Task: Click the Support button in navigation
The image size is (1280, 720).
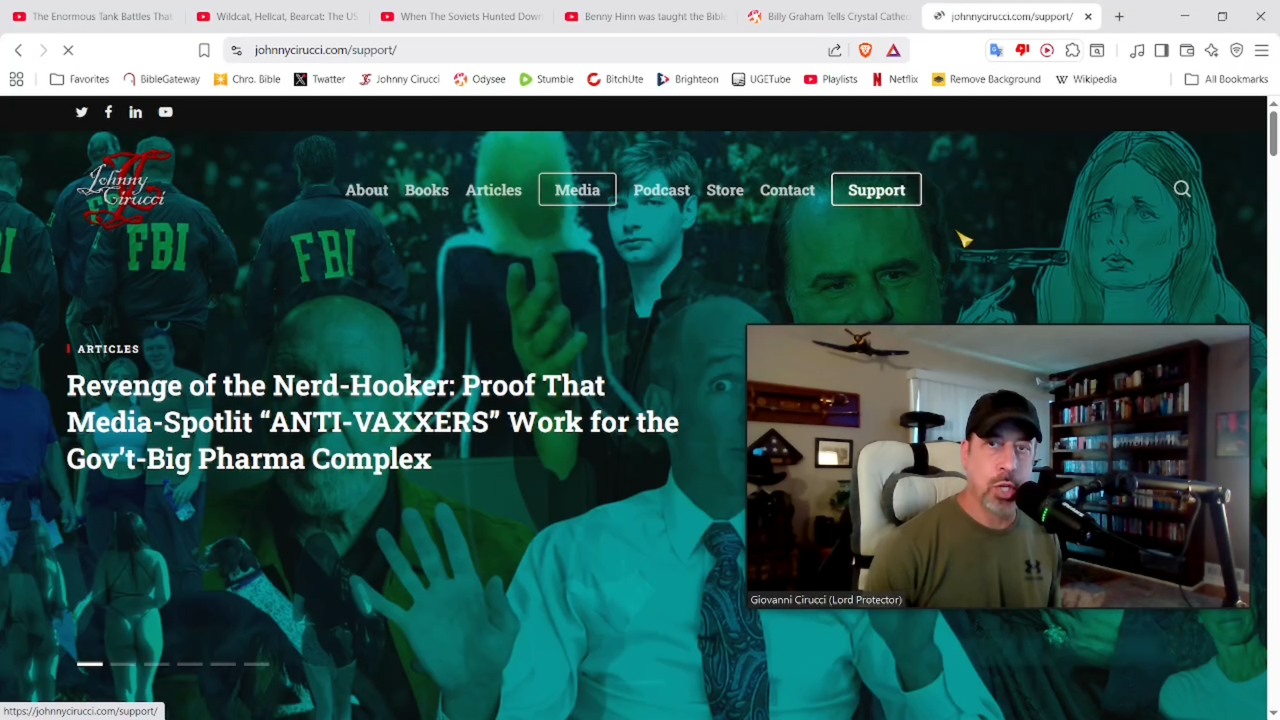Action: coord(876,190)
